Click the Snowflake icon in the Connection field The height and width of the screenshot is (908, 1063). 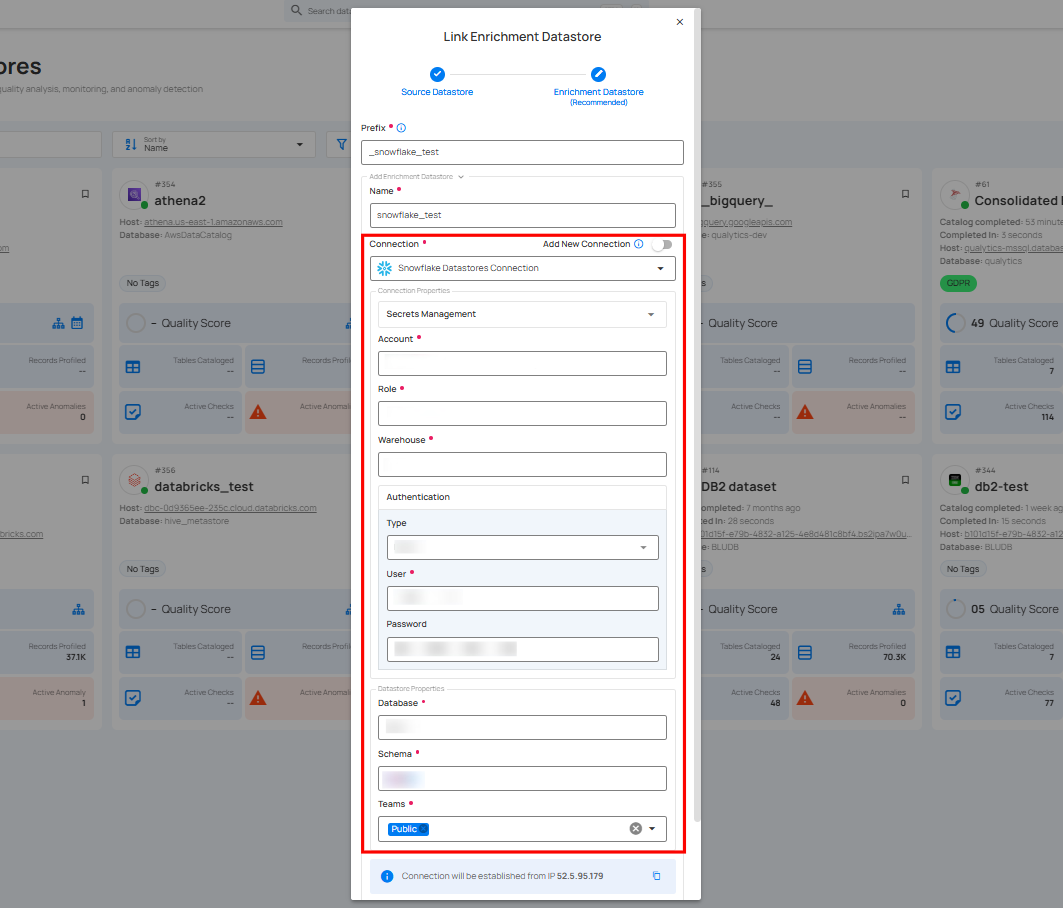pos(385,268)
